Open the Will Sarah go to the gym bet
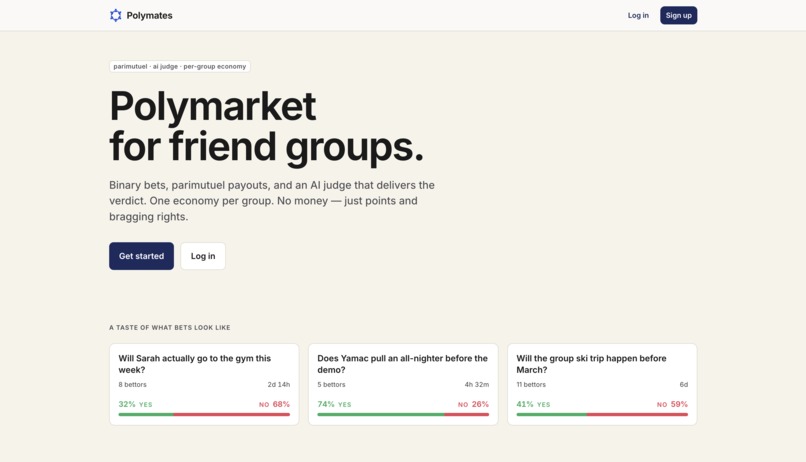 (x=204, y=384)
